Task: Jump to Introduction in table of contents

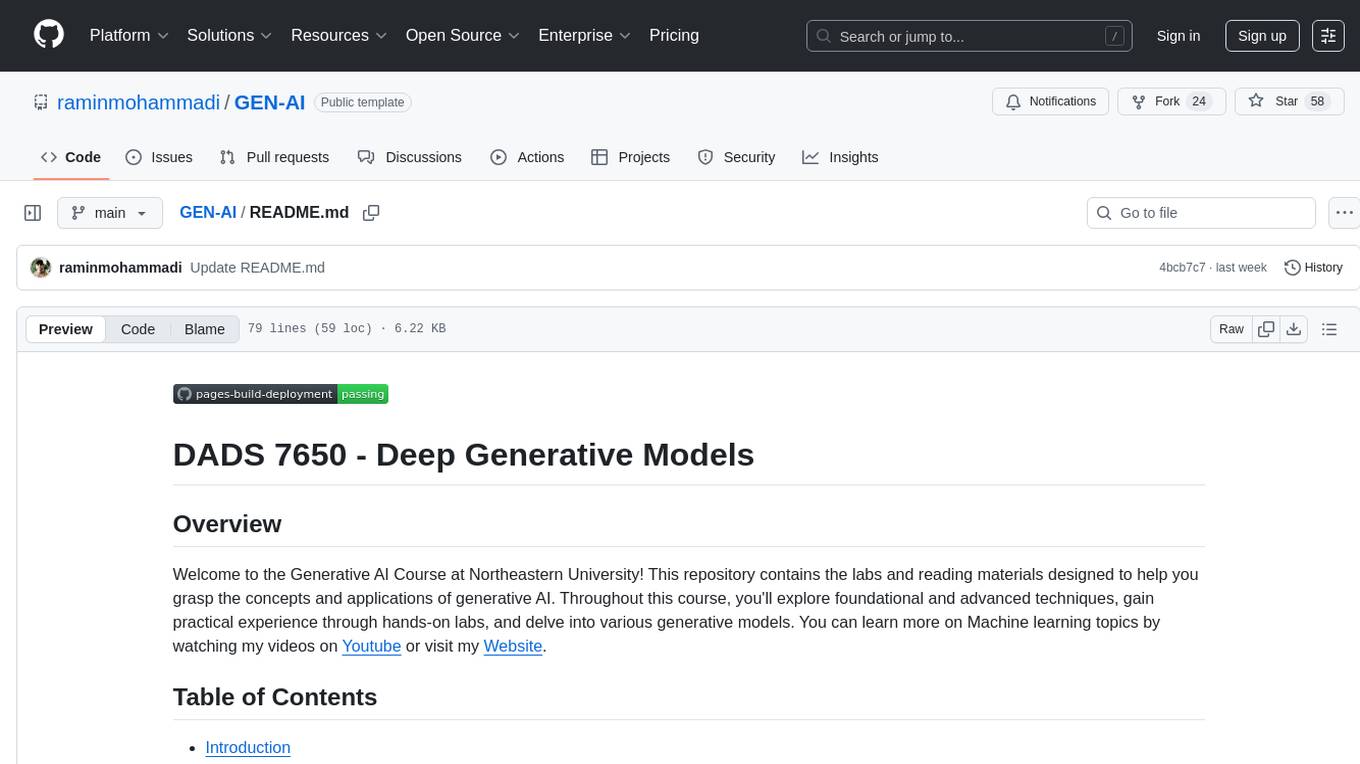Action: (x=248, y=748)
